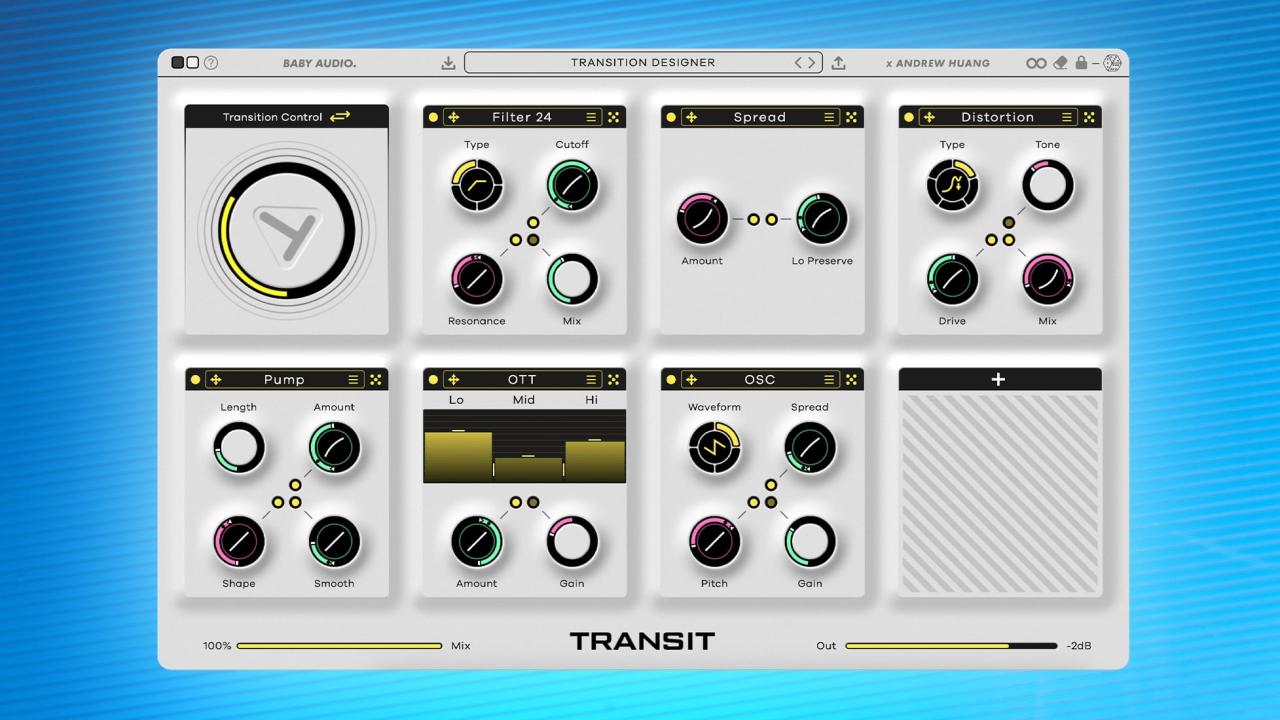Randomize the Filter 24 module with dice icon
1280x720 pixels.
tap(613, 117)
